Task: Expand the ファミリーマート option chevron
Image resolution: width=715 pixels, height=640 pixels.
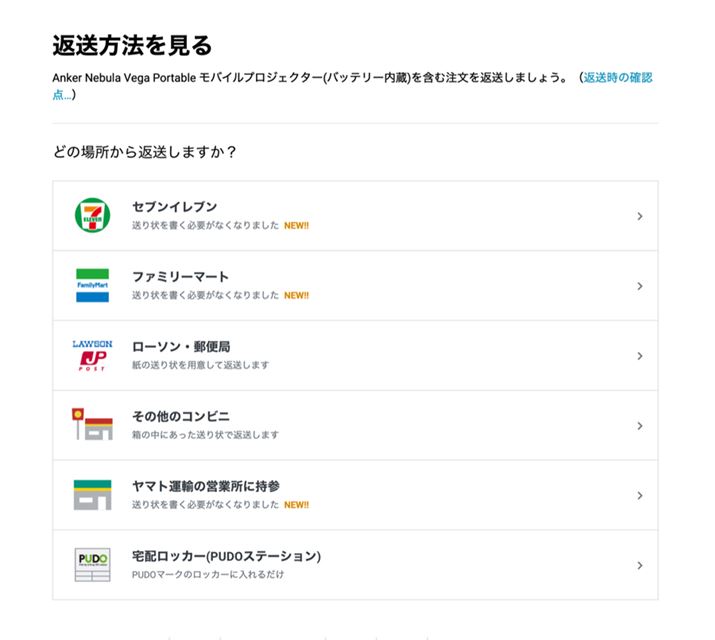Action: (x=640, y=286)
